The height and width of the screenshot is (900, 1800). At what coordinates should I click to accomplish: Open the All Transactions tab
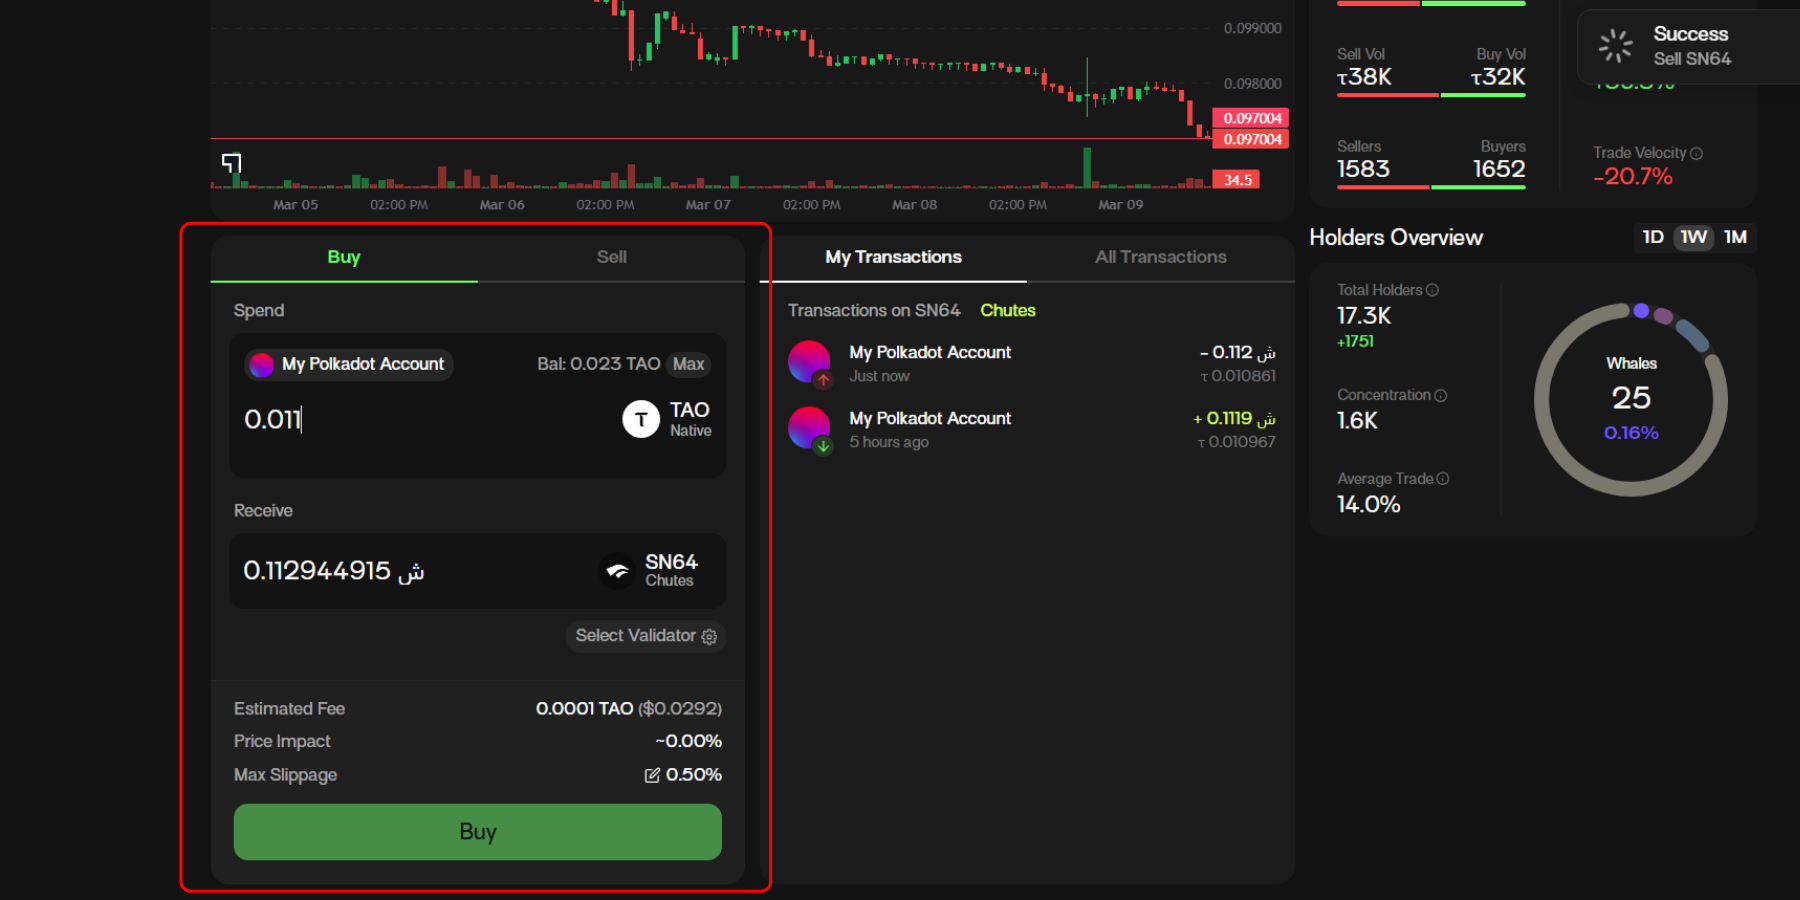tap(1160, 257)
